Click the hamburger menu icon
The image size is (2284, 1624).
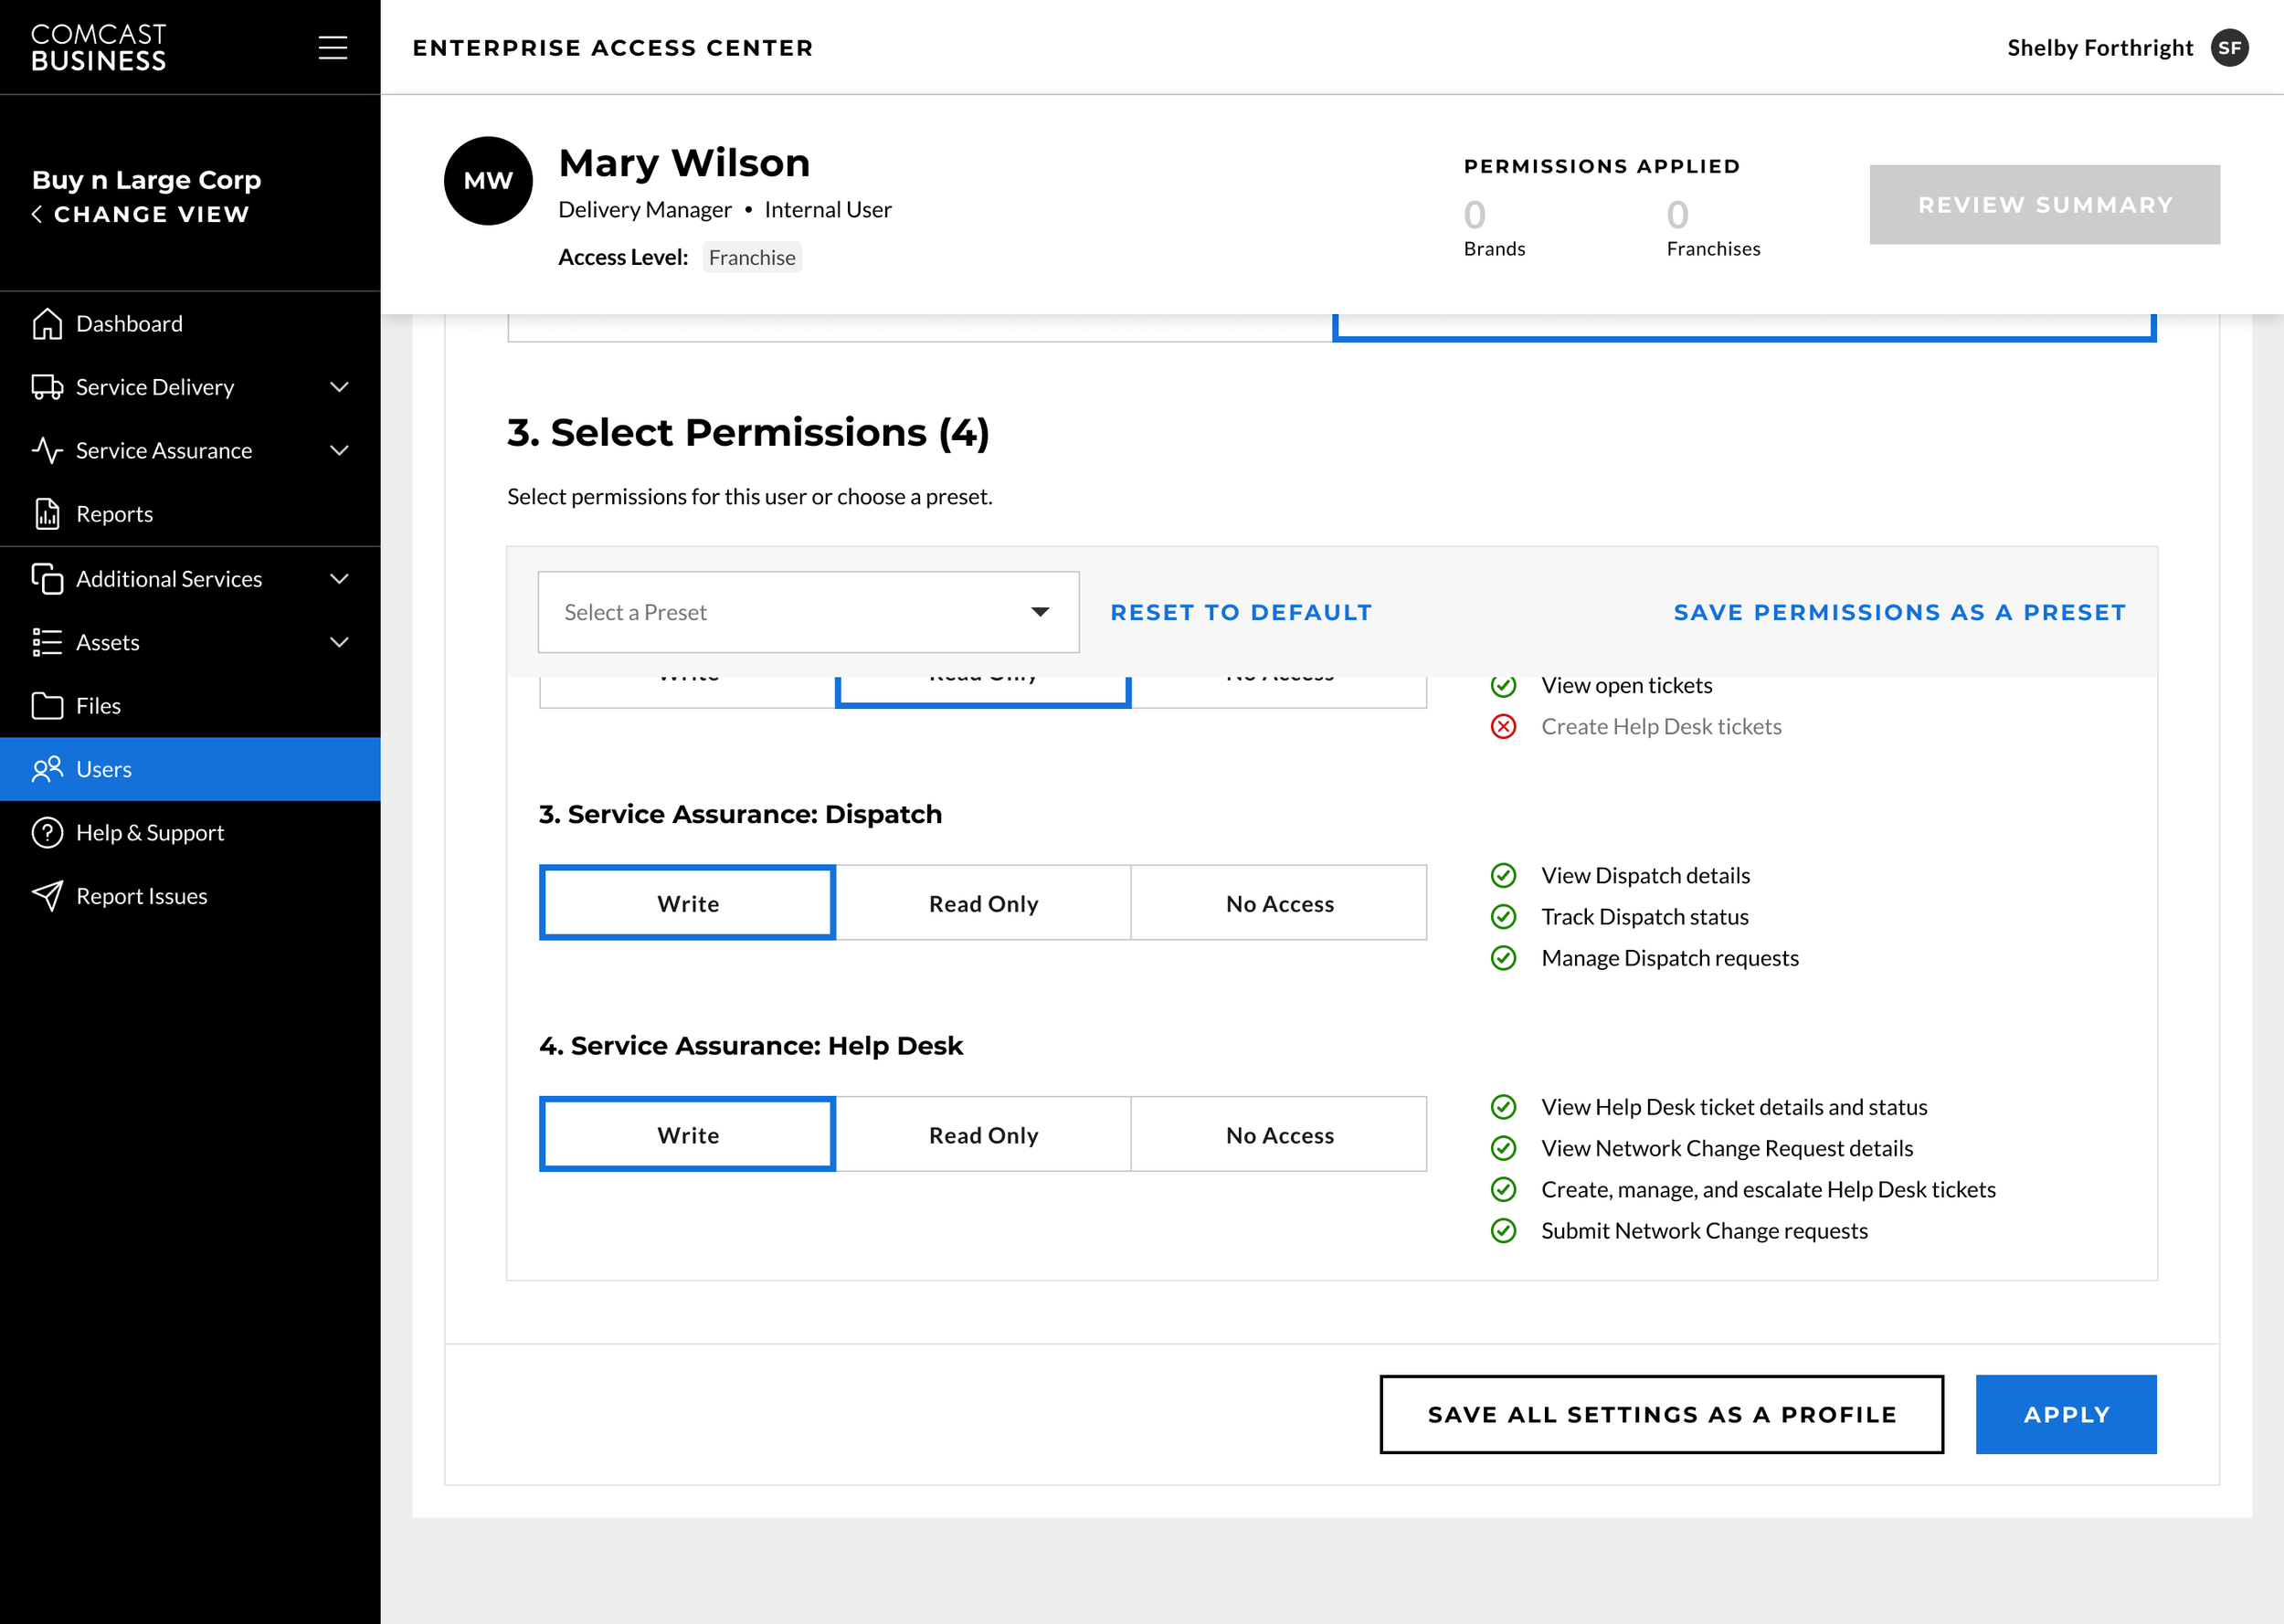[x=332, y=47]
